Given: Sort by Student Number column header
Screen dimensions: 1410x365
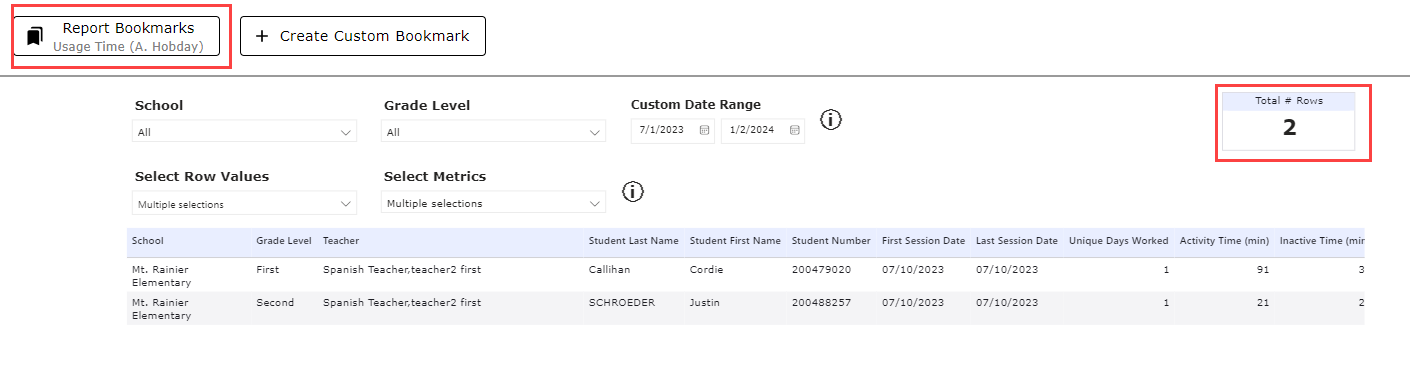Looking at the screenshot, I should point(831,241).
